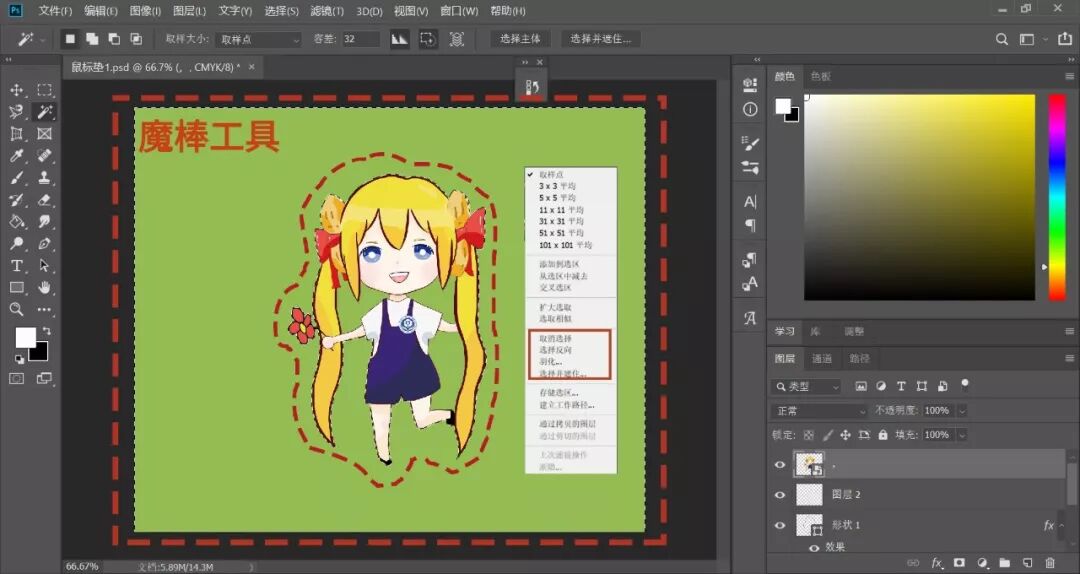Open the 不透明度 opacity dropdown arrow
Viewport: 1080px width, 574px height.
pyautogui.click(x=962, y=411)
